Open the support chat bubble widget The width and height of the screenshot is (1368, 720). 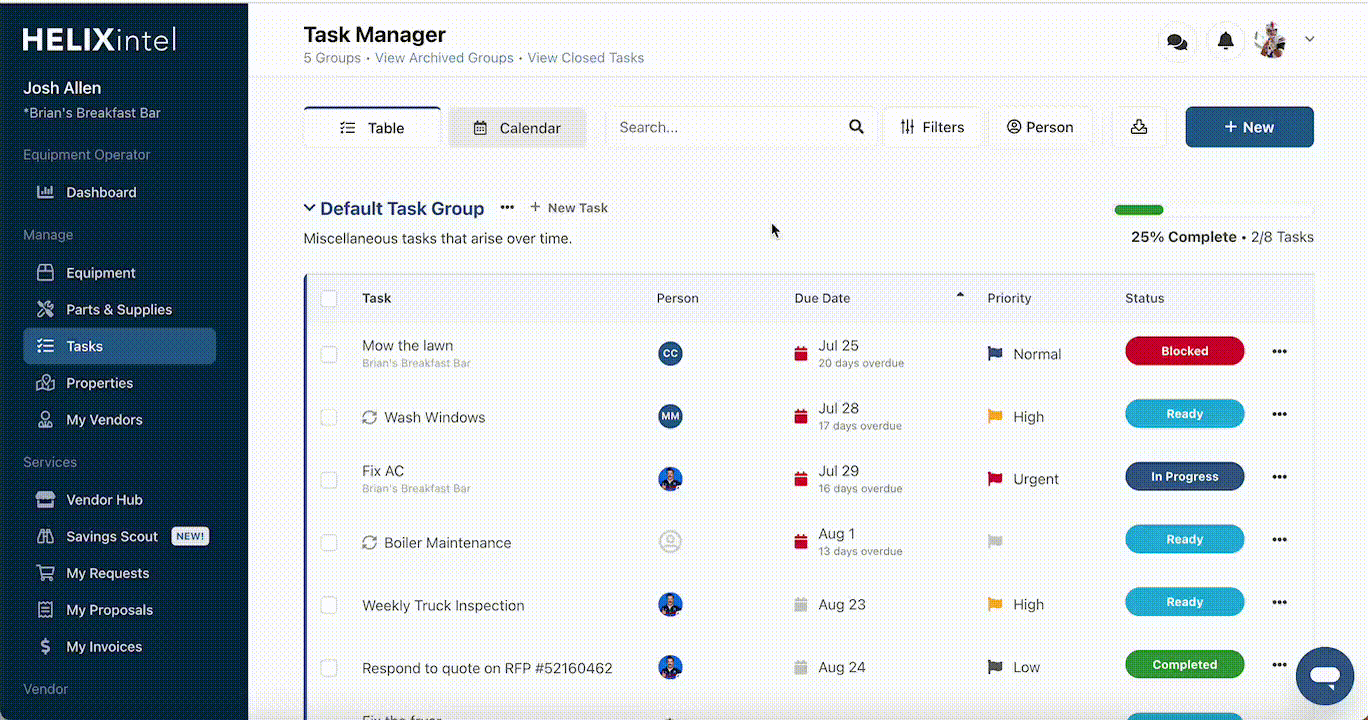(1325, 677)
